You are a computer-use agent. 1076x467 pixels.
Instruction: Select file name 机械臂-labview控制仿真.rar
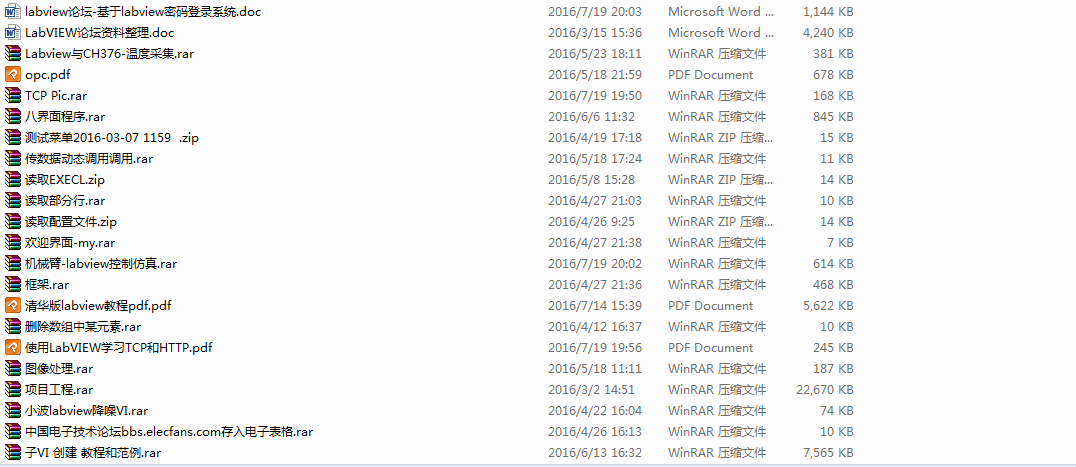pos(102,263)
